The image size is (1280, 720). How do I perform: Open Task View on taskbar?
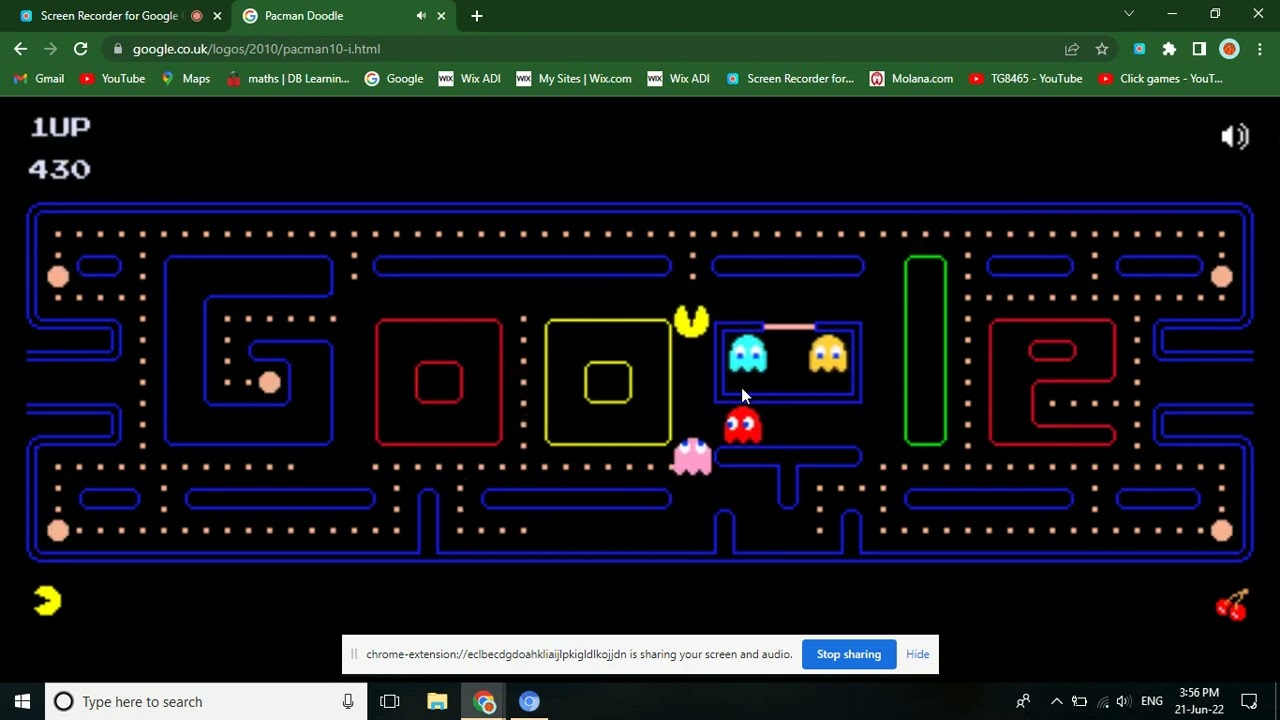point(390,702)
